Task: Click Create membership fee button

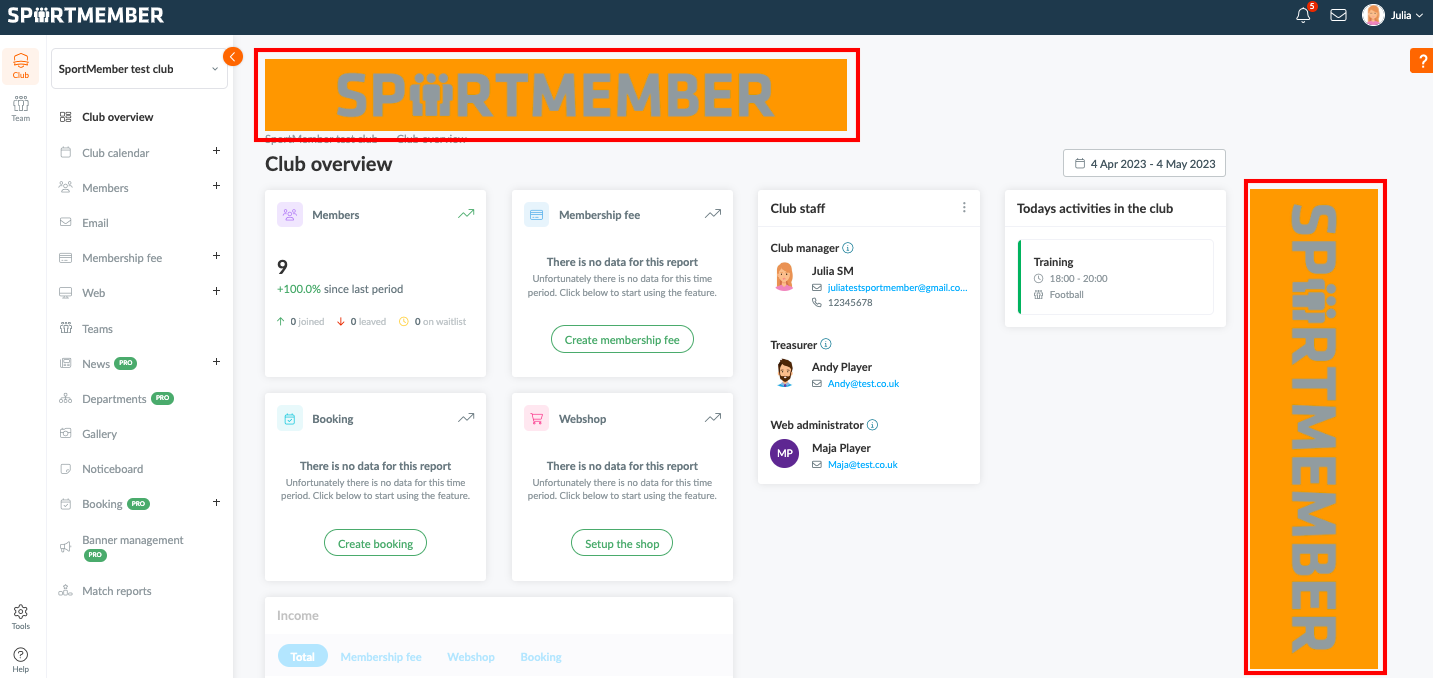Action: click(x=622, y=339)
